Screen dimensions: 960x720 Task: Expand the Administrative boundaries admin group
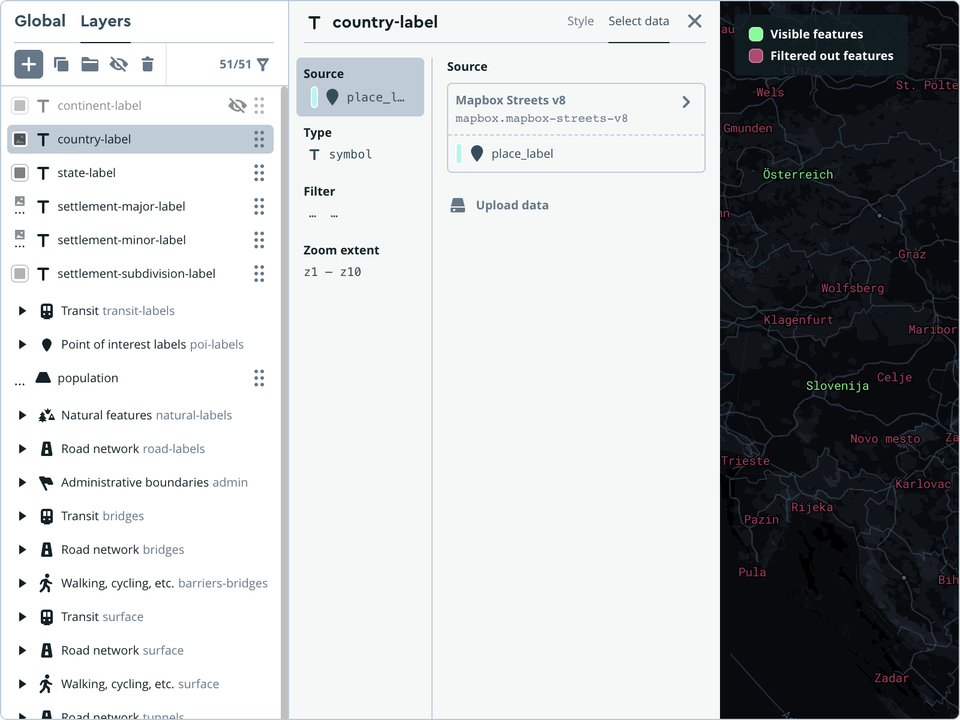point(23,483)
